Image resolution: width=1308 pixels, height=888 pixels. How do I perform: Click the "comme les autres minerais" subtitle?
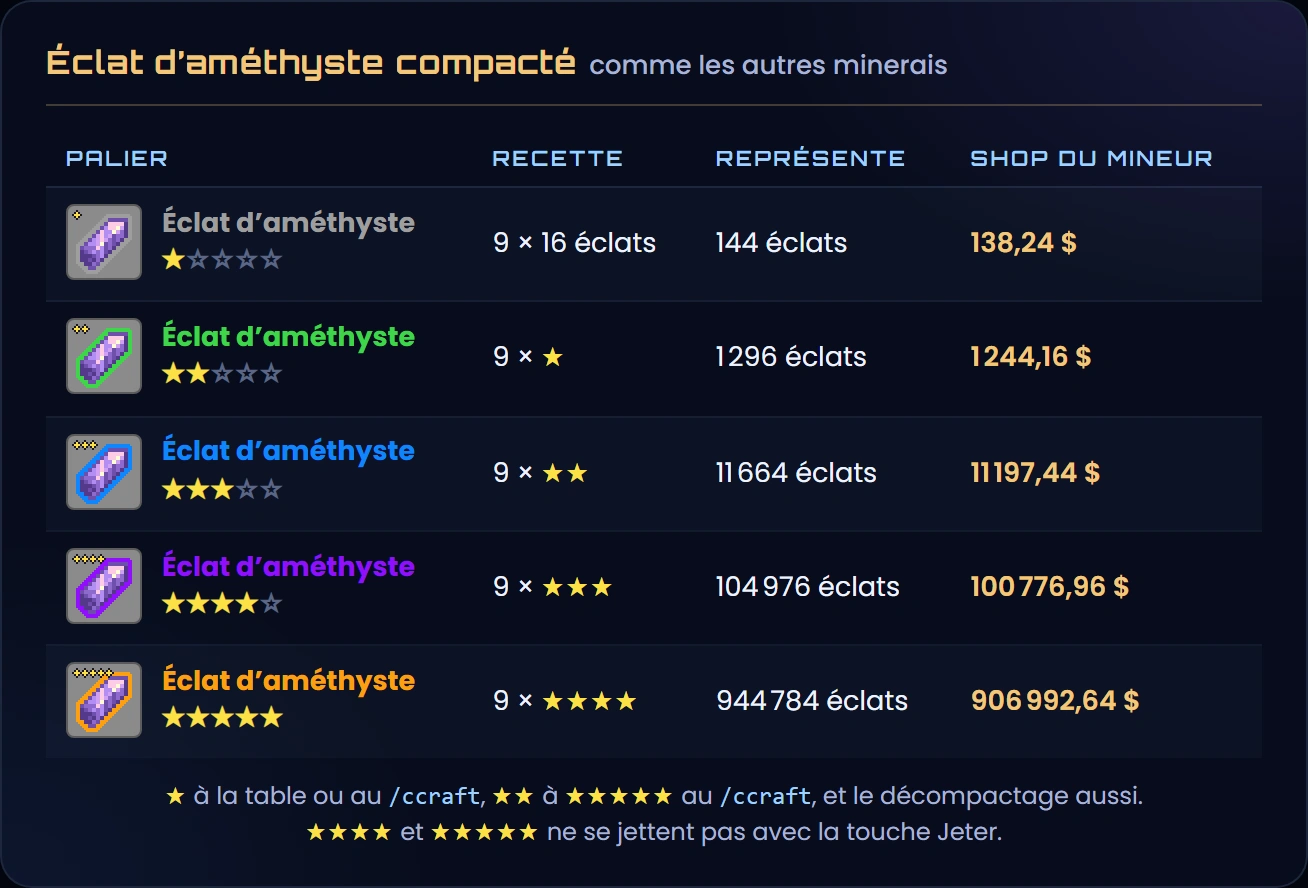(768, 66)
